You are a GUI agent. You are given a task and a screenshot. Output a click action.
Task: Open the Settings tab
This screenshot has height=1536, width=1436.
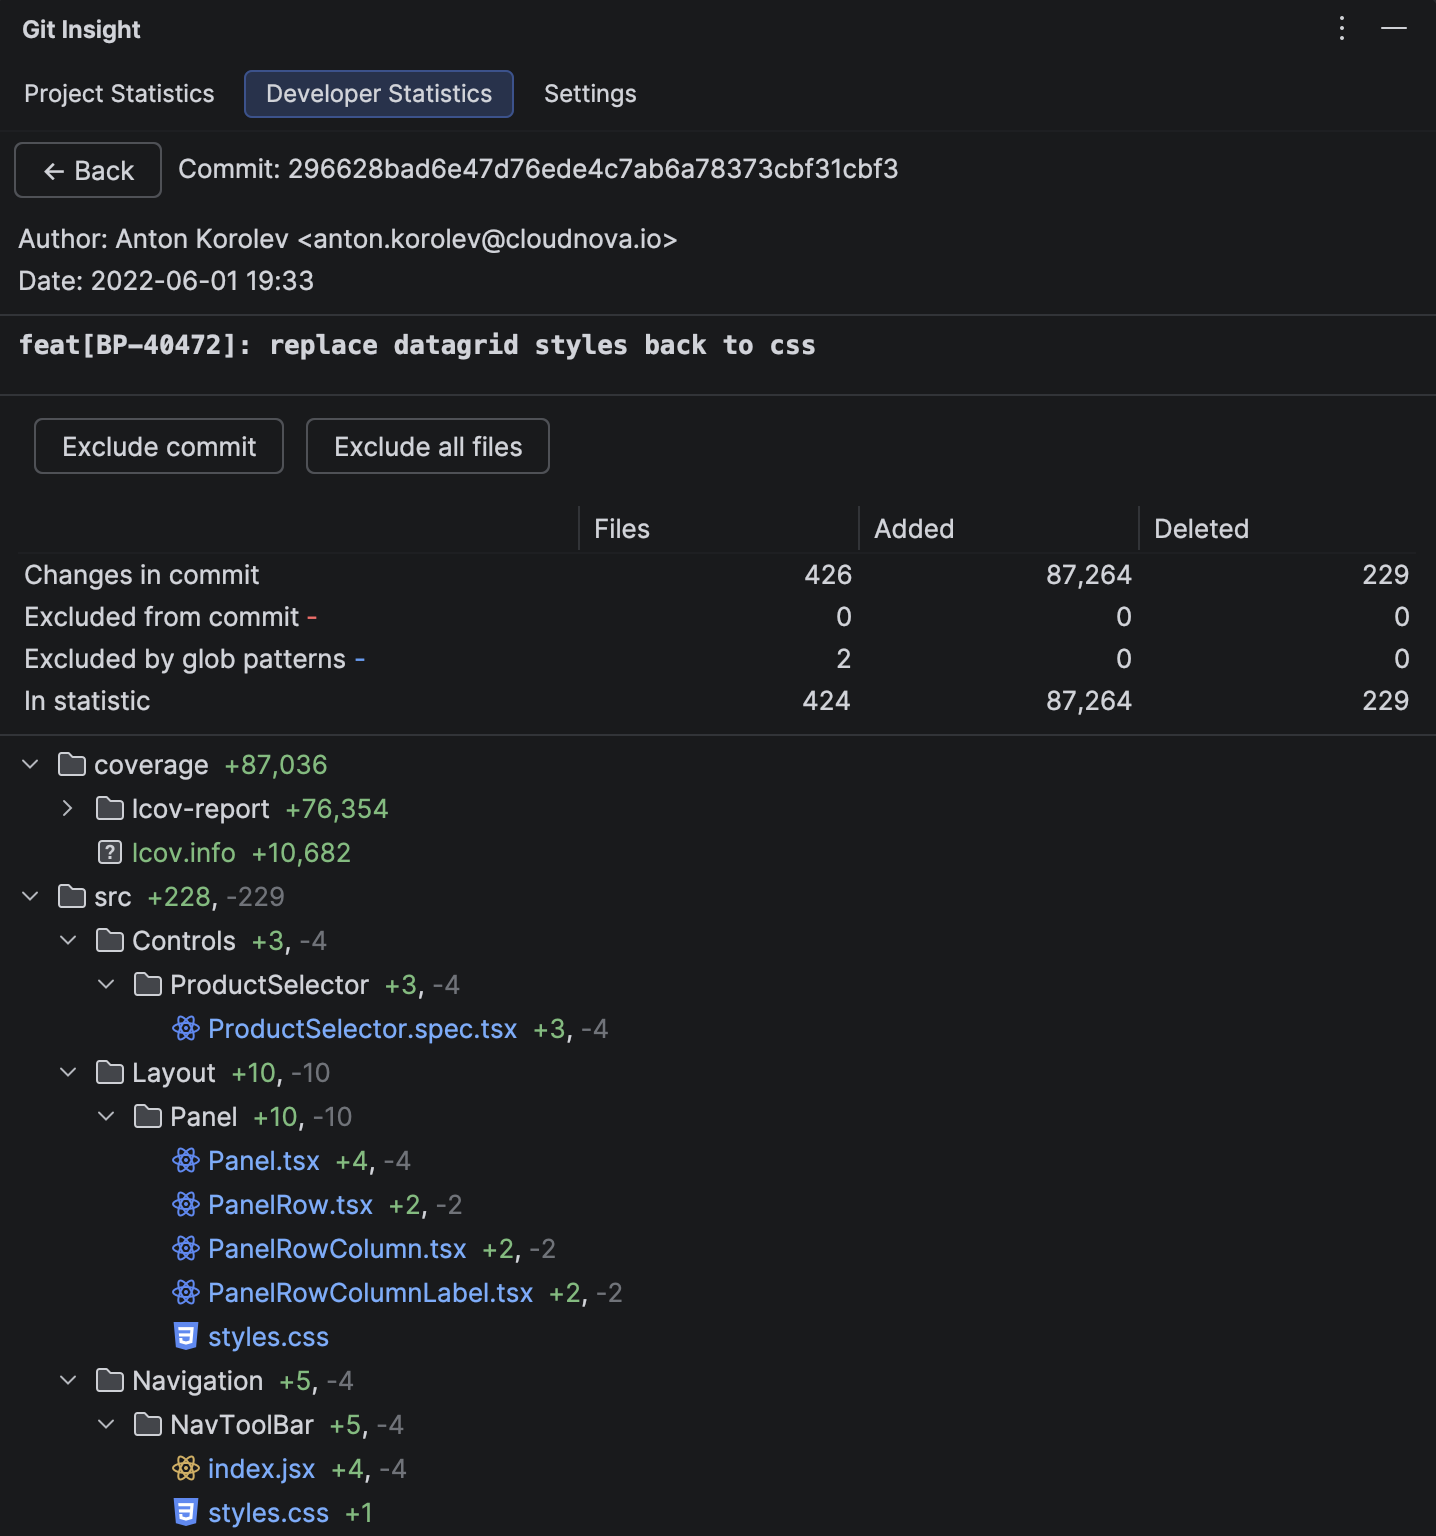coord(589,93)
